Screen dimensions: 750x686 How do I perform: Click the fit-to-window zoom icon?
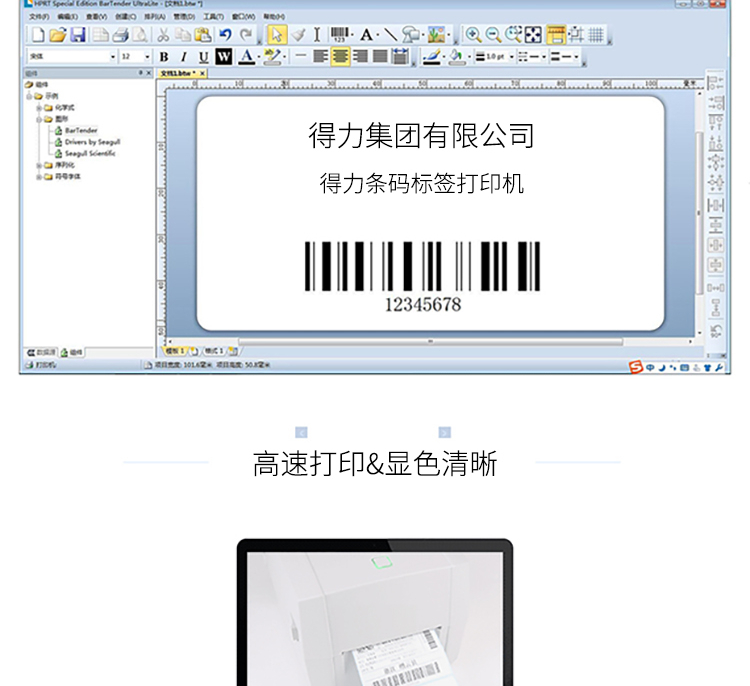533,35
